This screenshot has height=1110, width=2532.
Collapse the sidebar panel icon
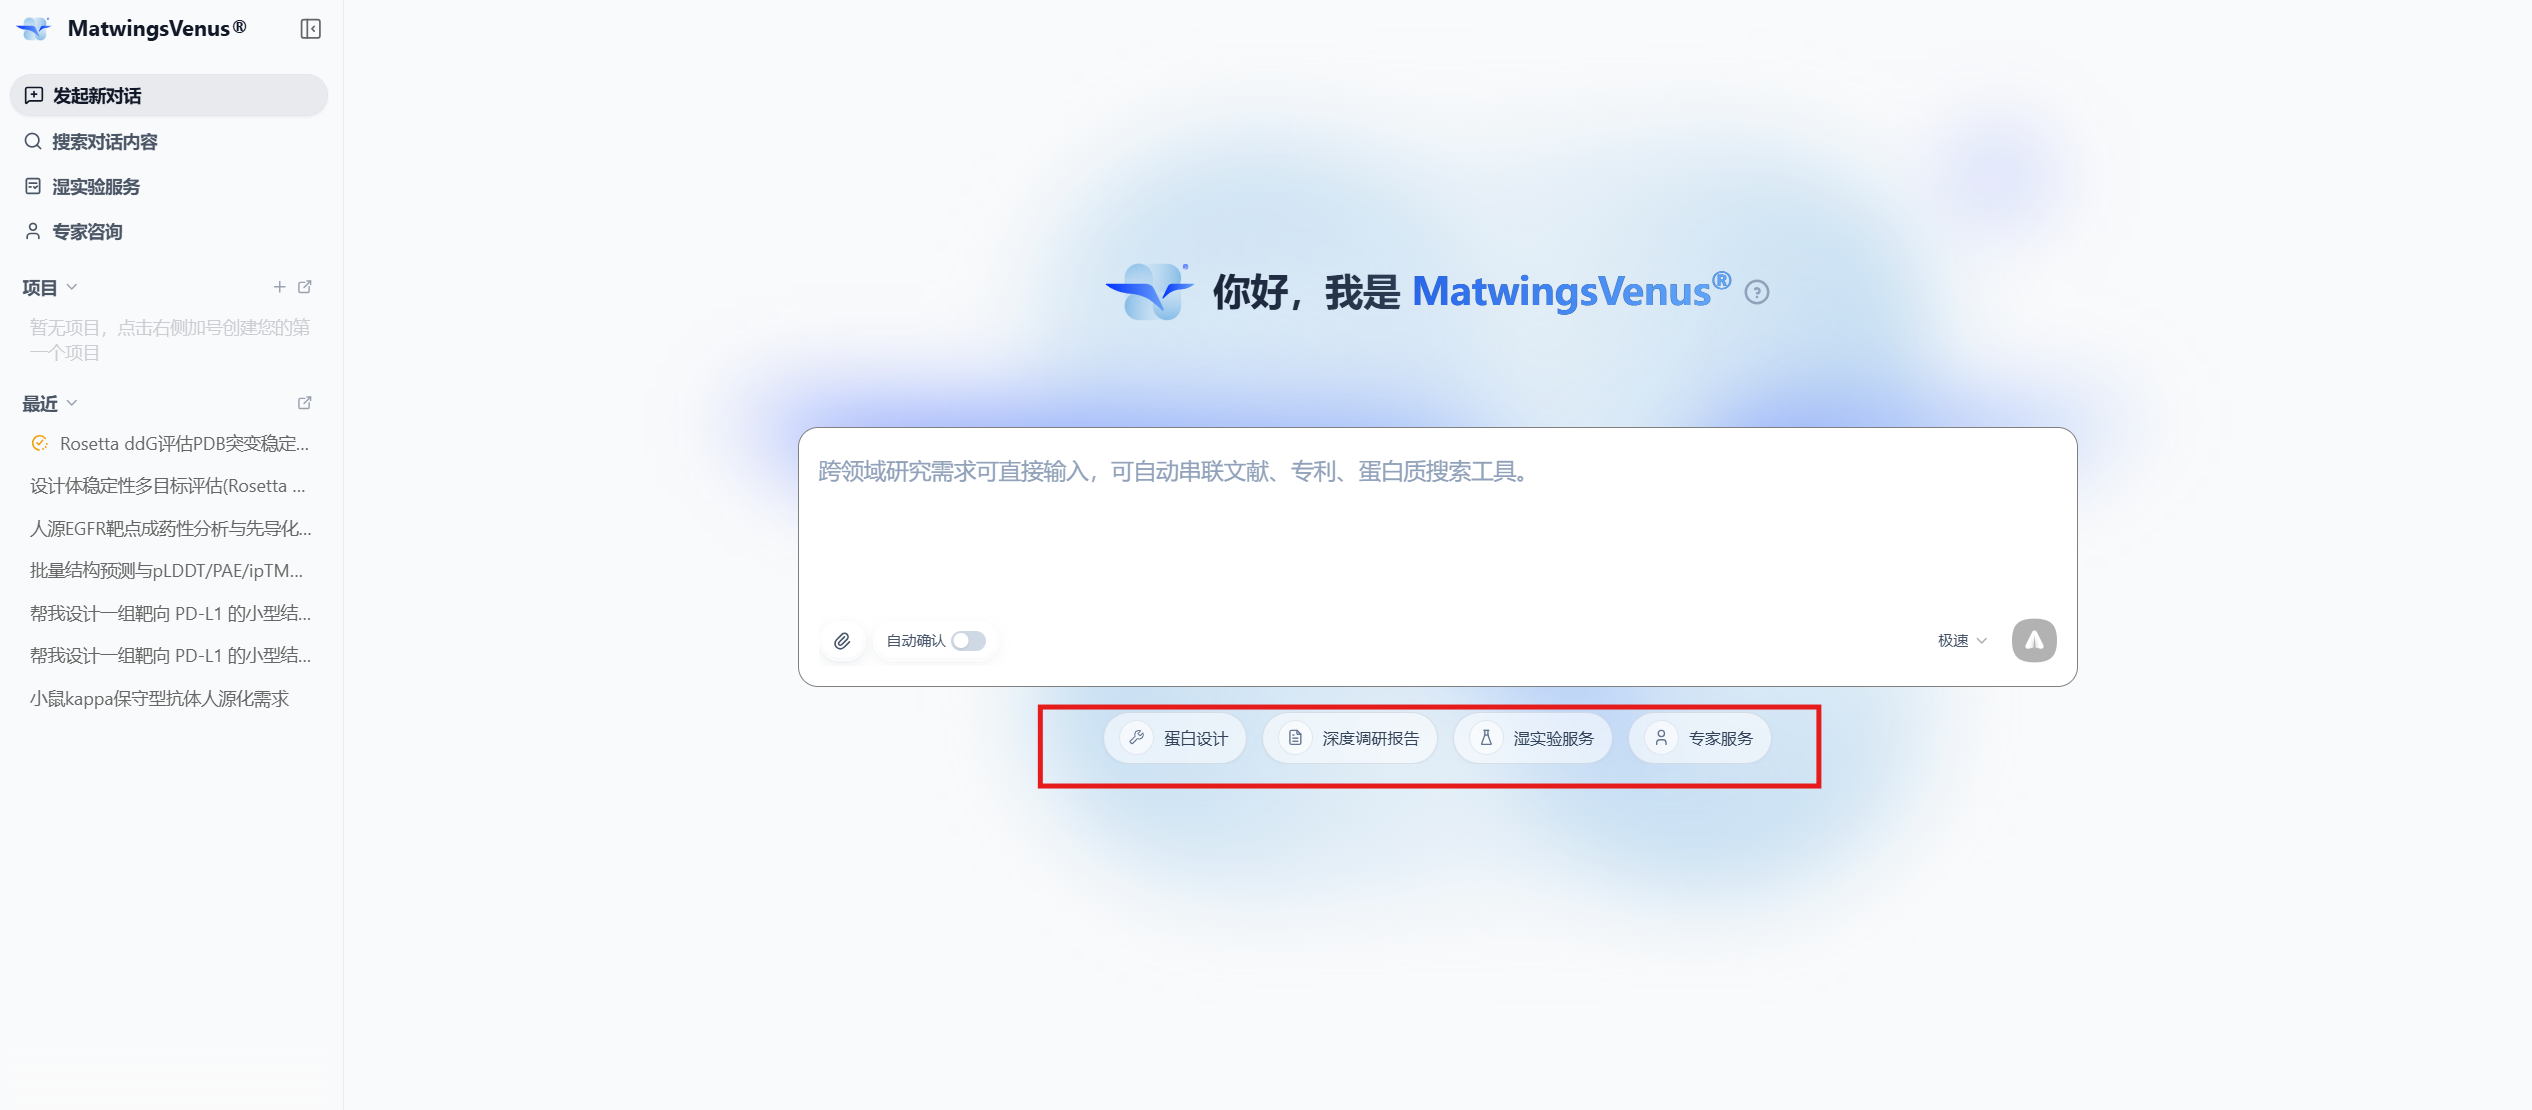coord(311,29)
